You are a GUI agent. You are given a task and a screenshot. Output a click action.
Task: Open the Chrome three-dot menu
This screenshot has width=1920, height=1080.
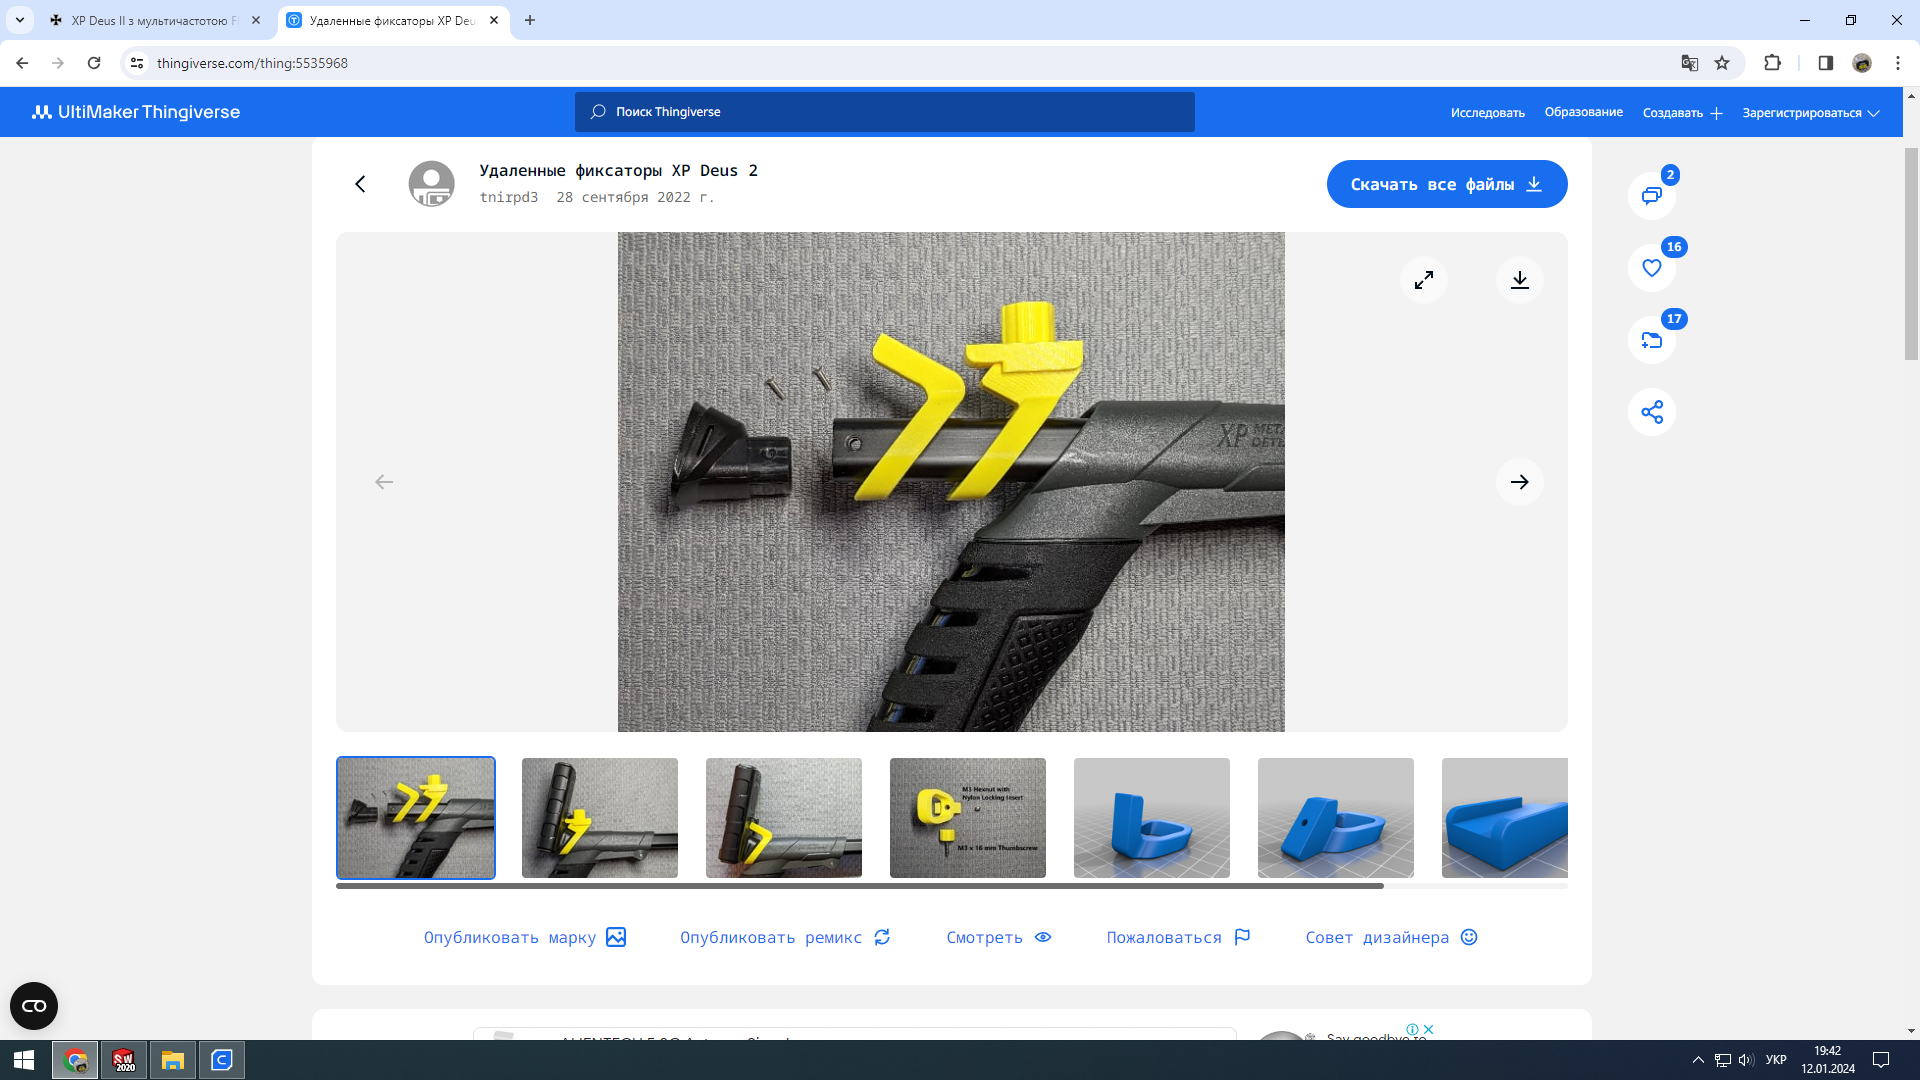pyautogui.click(x=1898, y=63)
